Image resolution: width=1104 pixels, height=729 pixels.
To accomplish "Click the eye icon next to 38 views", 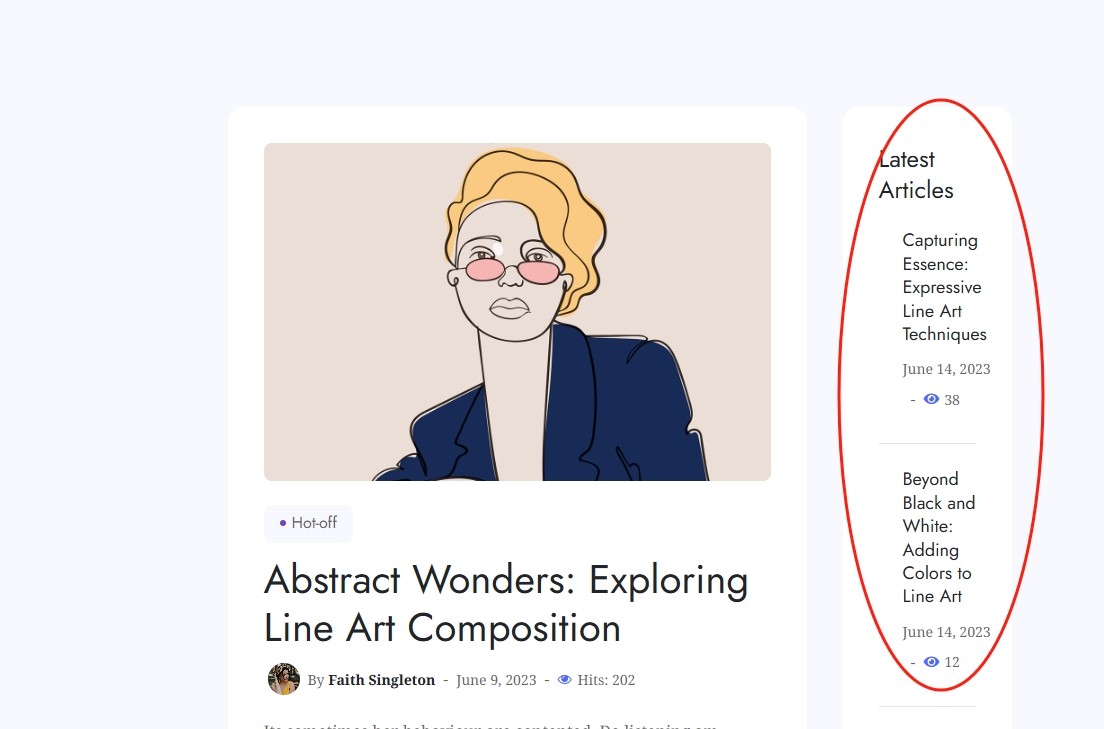I will coord(931,399).
